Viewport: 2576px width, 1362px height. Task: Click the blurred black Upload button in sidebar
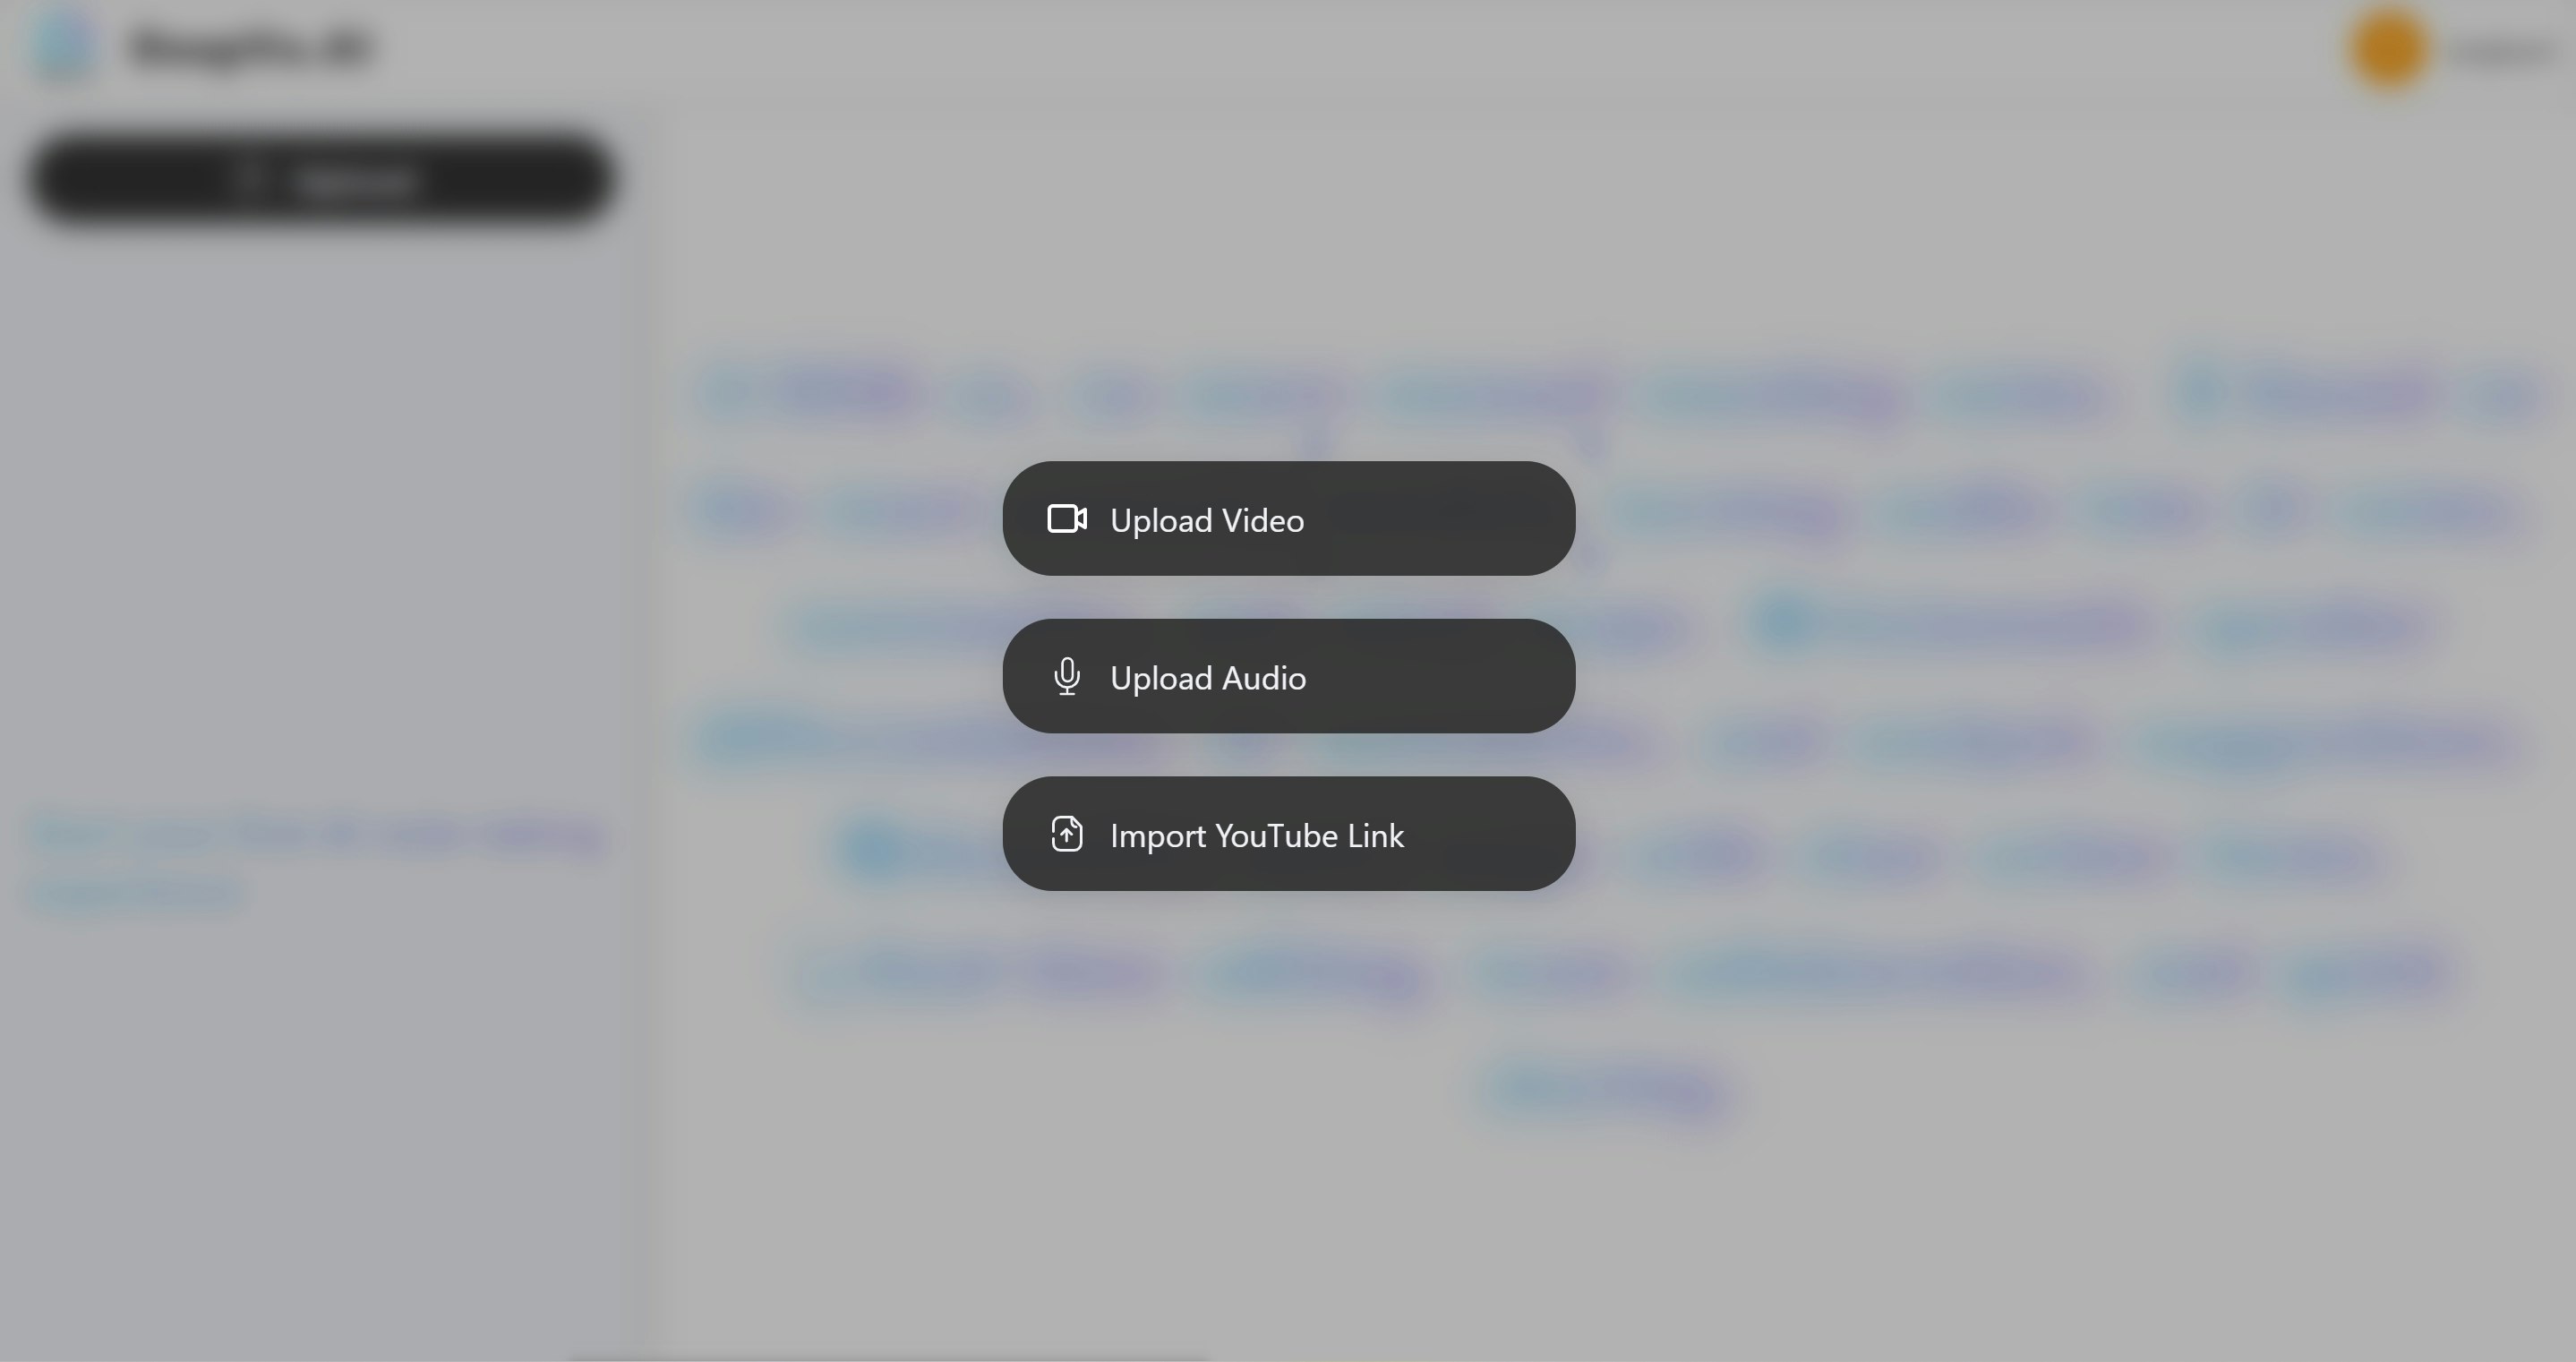(321, 179)
